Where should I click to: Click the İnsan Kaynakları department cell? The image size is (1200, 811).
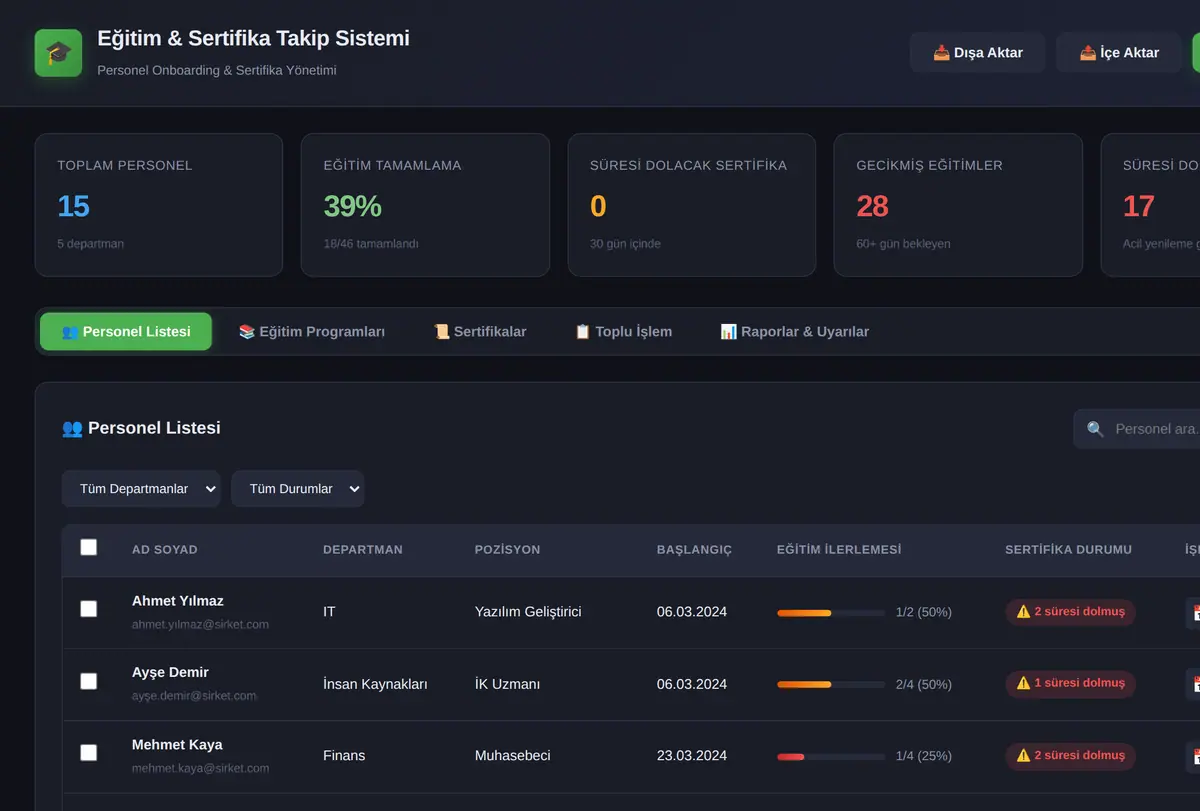[375, 684]
